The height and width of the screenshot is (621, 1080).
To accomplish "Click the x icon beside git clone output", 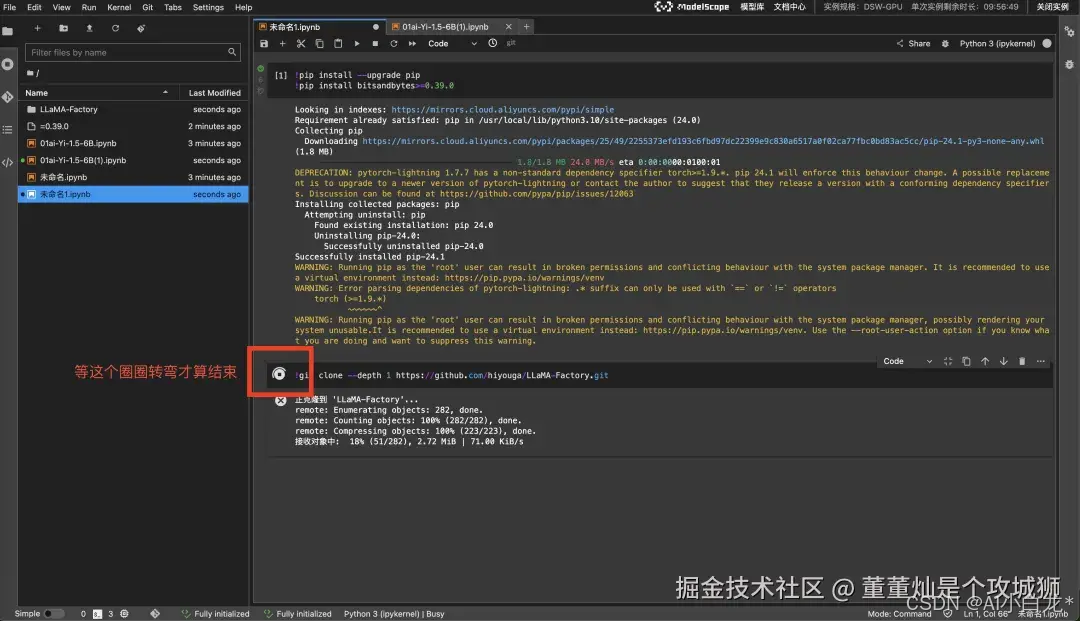I will pos(280,401).
